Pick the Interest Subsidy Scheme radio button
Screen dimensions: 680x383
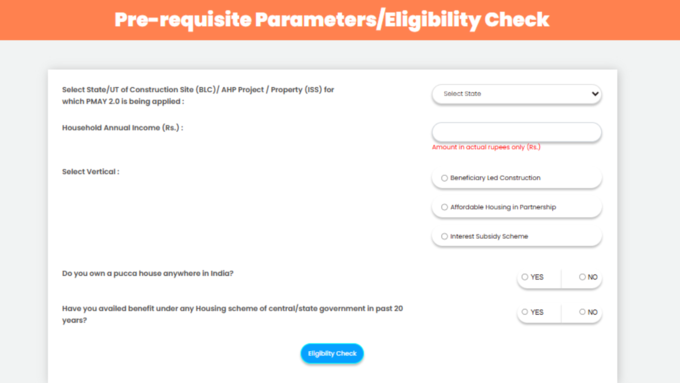pyautogui.click(x=444, y=236)
